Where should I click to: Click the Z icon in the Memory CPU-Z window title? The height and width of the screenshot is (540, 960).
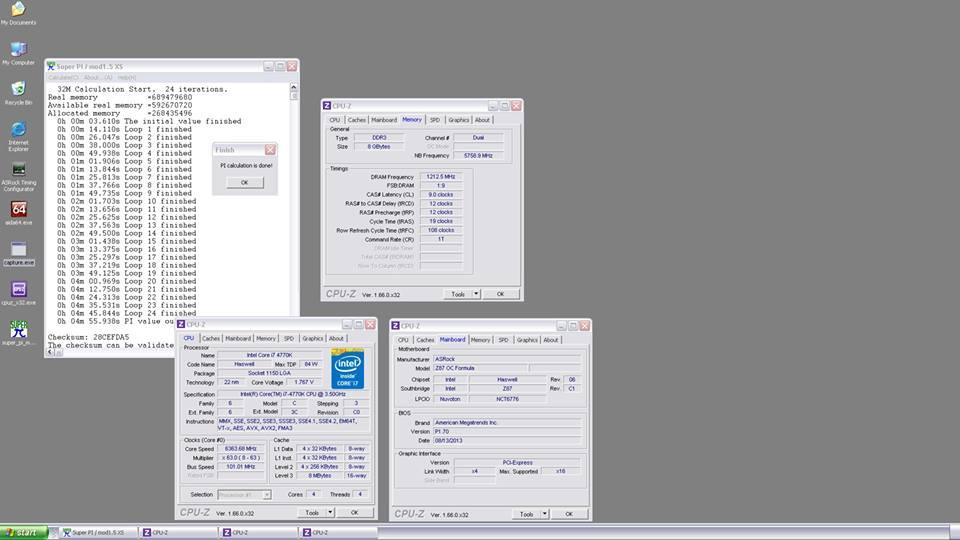click(x=327, y=106)
